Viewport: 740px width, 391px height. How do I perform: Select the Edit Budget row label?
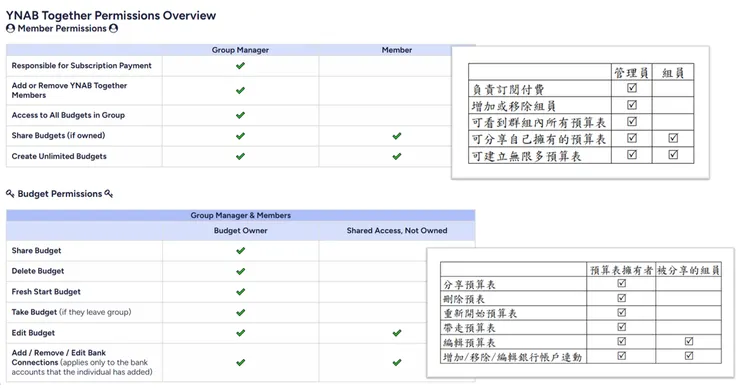point(33,333)
